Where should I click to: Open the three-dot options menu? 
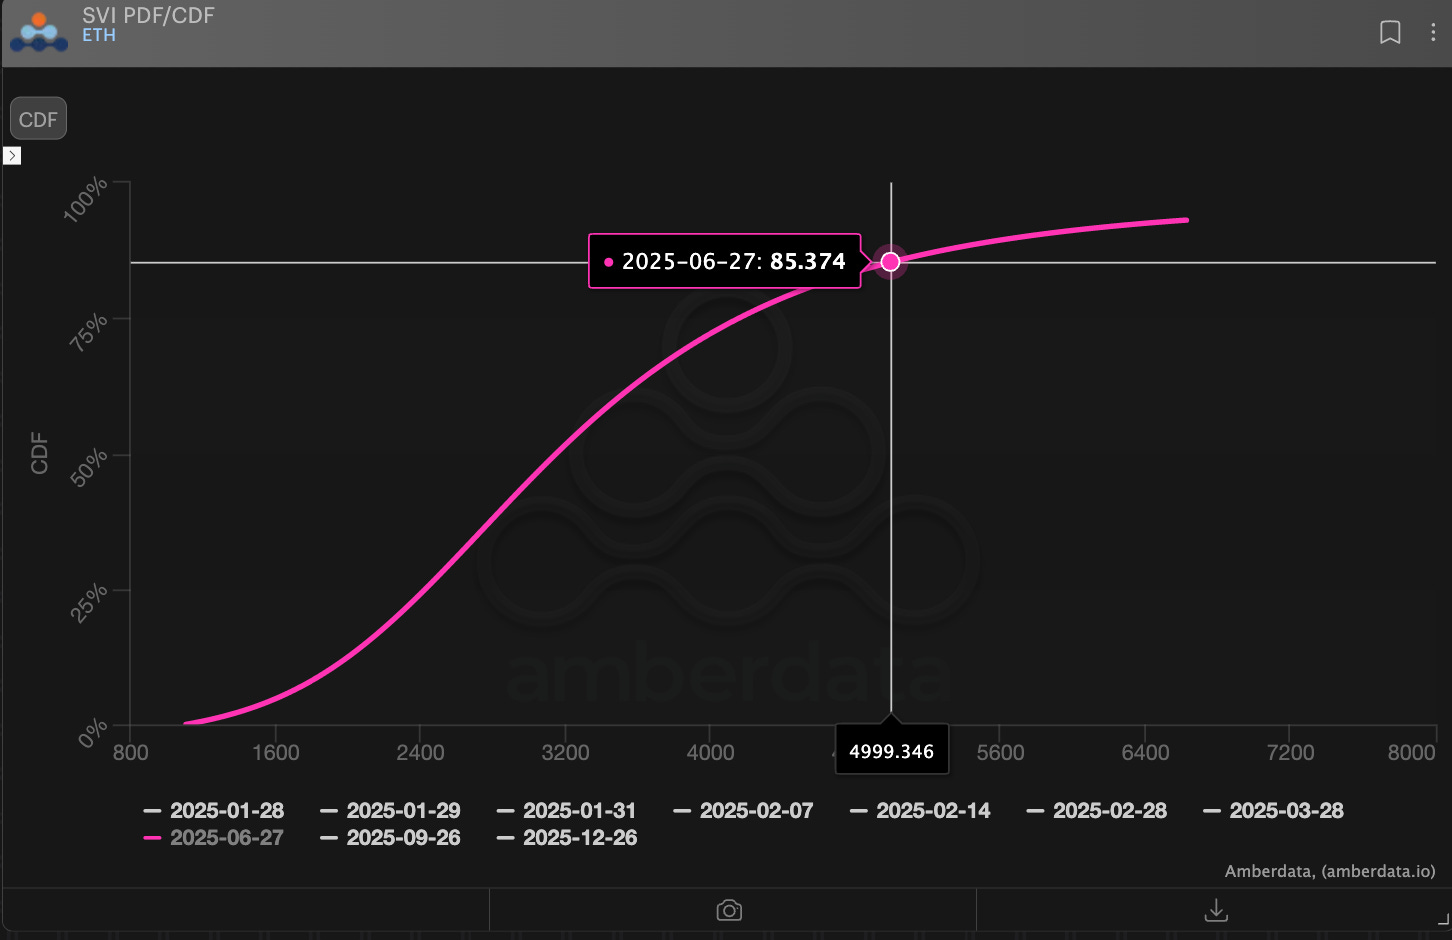click(1433, 32)
